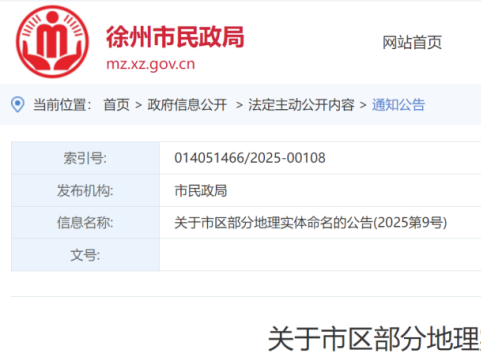Click the 当前位置 label
The image size is (481, 361).
[62, 105]
